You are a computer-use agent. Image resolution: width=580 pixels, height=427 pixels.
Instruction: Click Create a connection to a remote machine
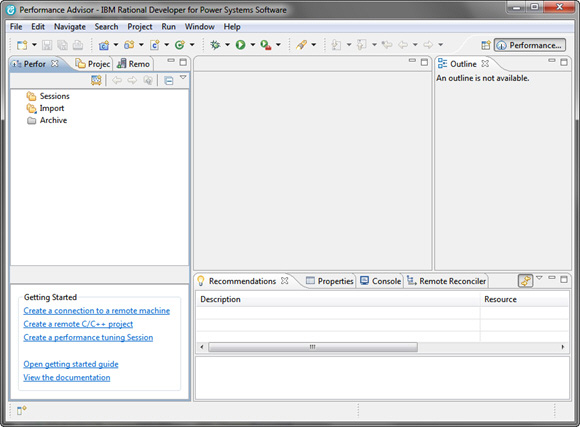97,311
